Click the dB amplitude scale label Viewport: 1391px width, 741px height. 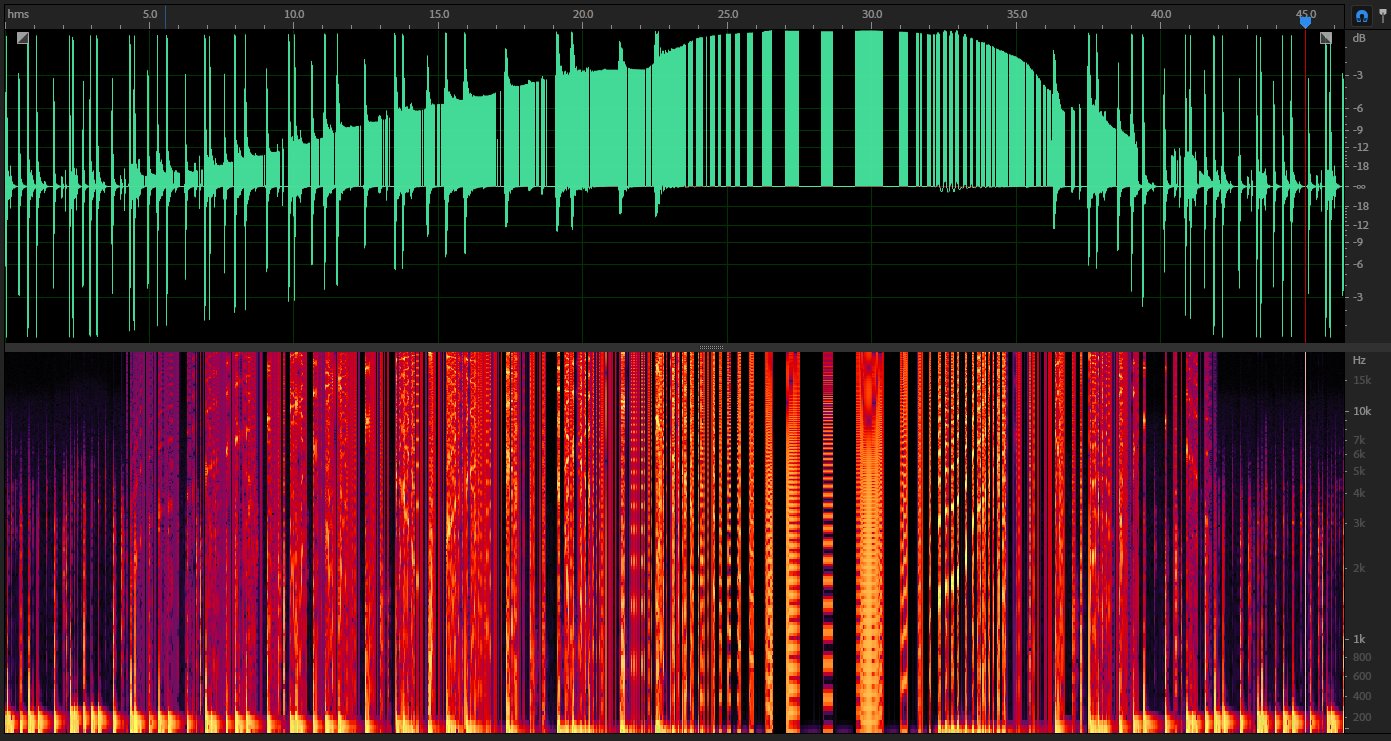1359,38
